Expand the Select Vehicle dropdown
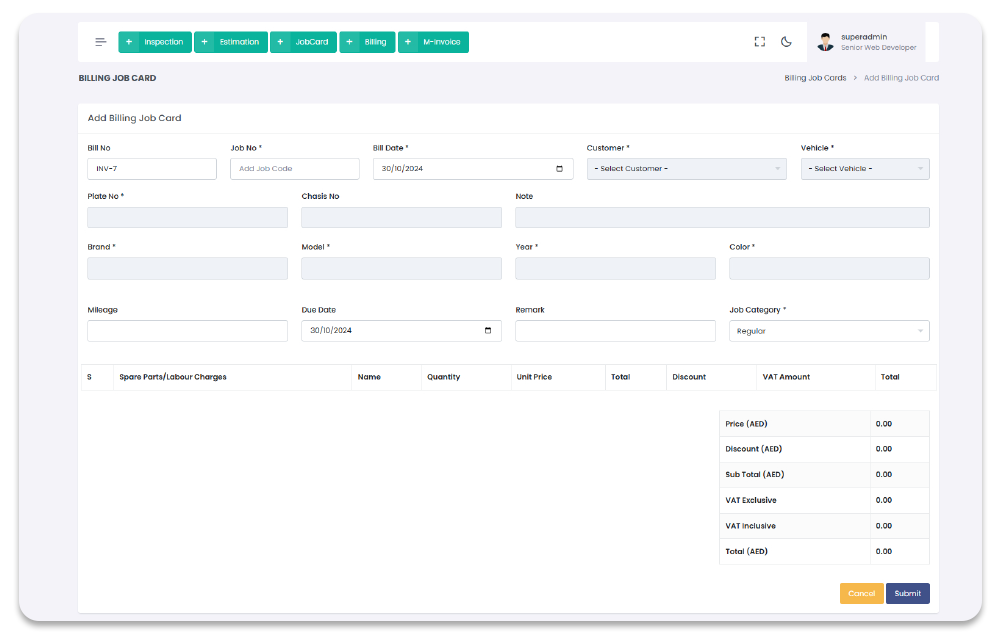Image resolution: width=1000 pixels, height=633 pixels. tap(864, 169)
